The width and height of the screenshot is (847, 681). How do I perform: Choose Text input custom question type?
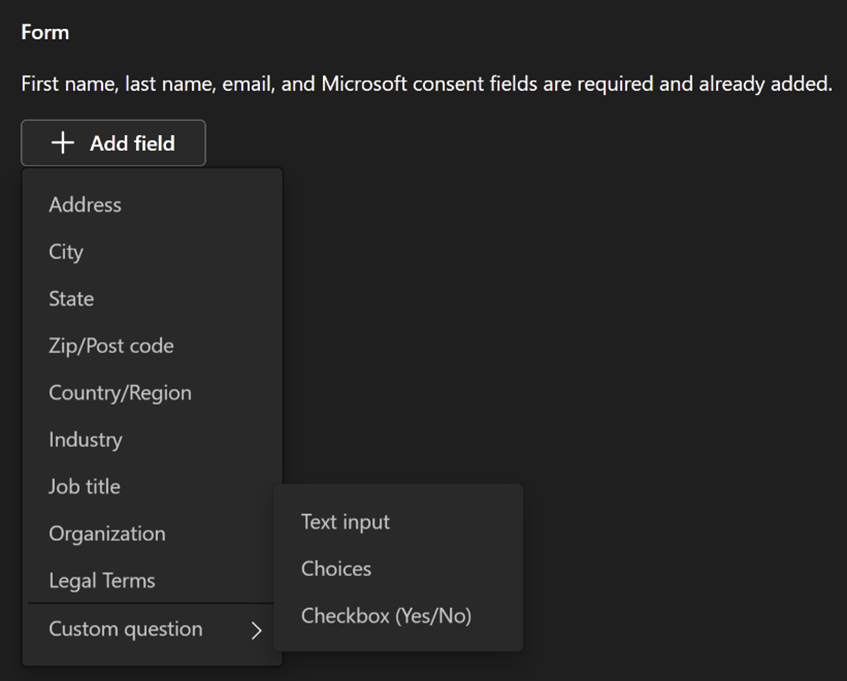tap(345, 522)
